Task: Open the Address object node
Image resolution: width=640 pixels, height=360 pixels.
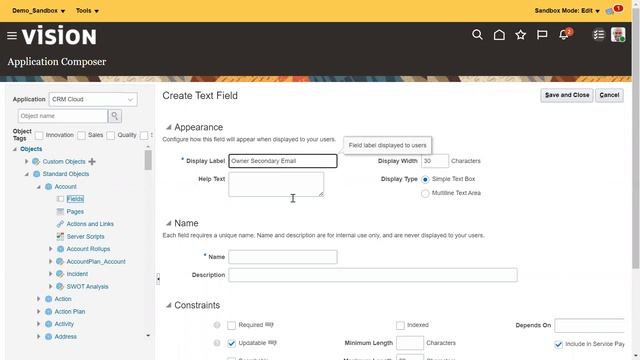Action: [x=65, y=337]
